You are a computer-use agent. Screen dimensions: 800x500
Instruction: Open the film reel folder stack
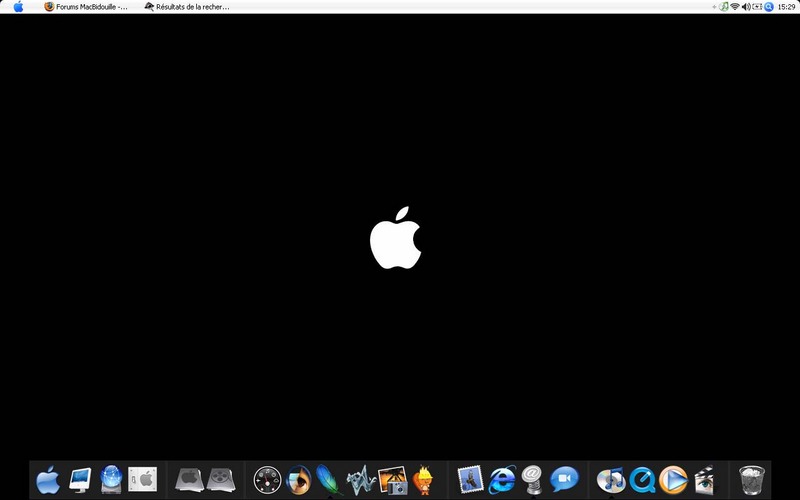(x=221, y=480)
